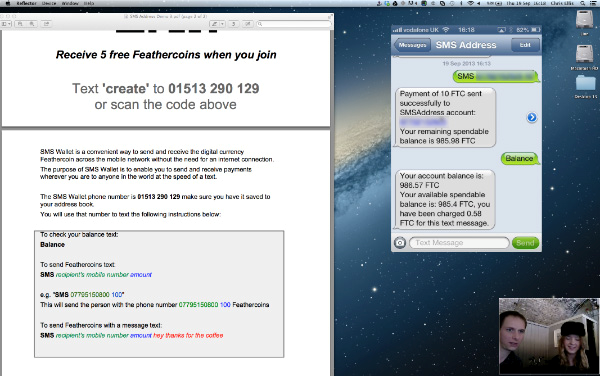Screen dimensions: 600x376
Task: Open the Device menu
Action: (49, 3)
